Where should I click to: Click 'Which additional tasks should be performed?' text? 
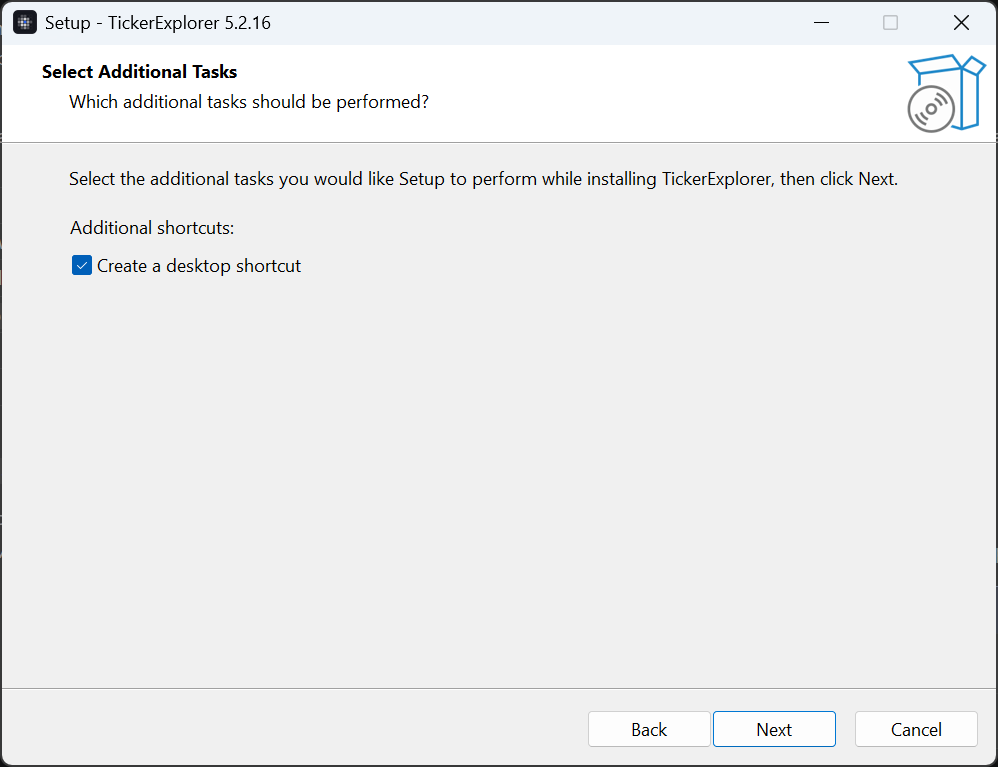coord(249,102)
